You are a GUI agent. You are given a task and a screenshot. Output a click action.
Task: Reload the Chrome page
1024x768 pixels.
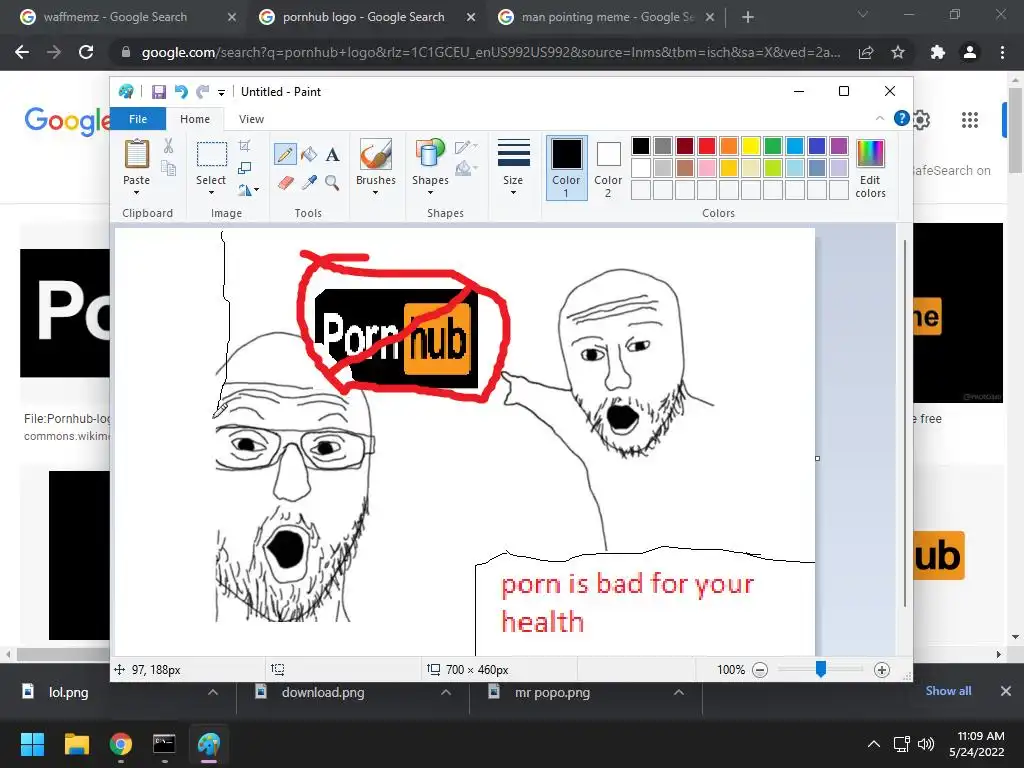[x=86, y=52]
